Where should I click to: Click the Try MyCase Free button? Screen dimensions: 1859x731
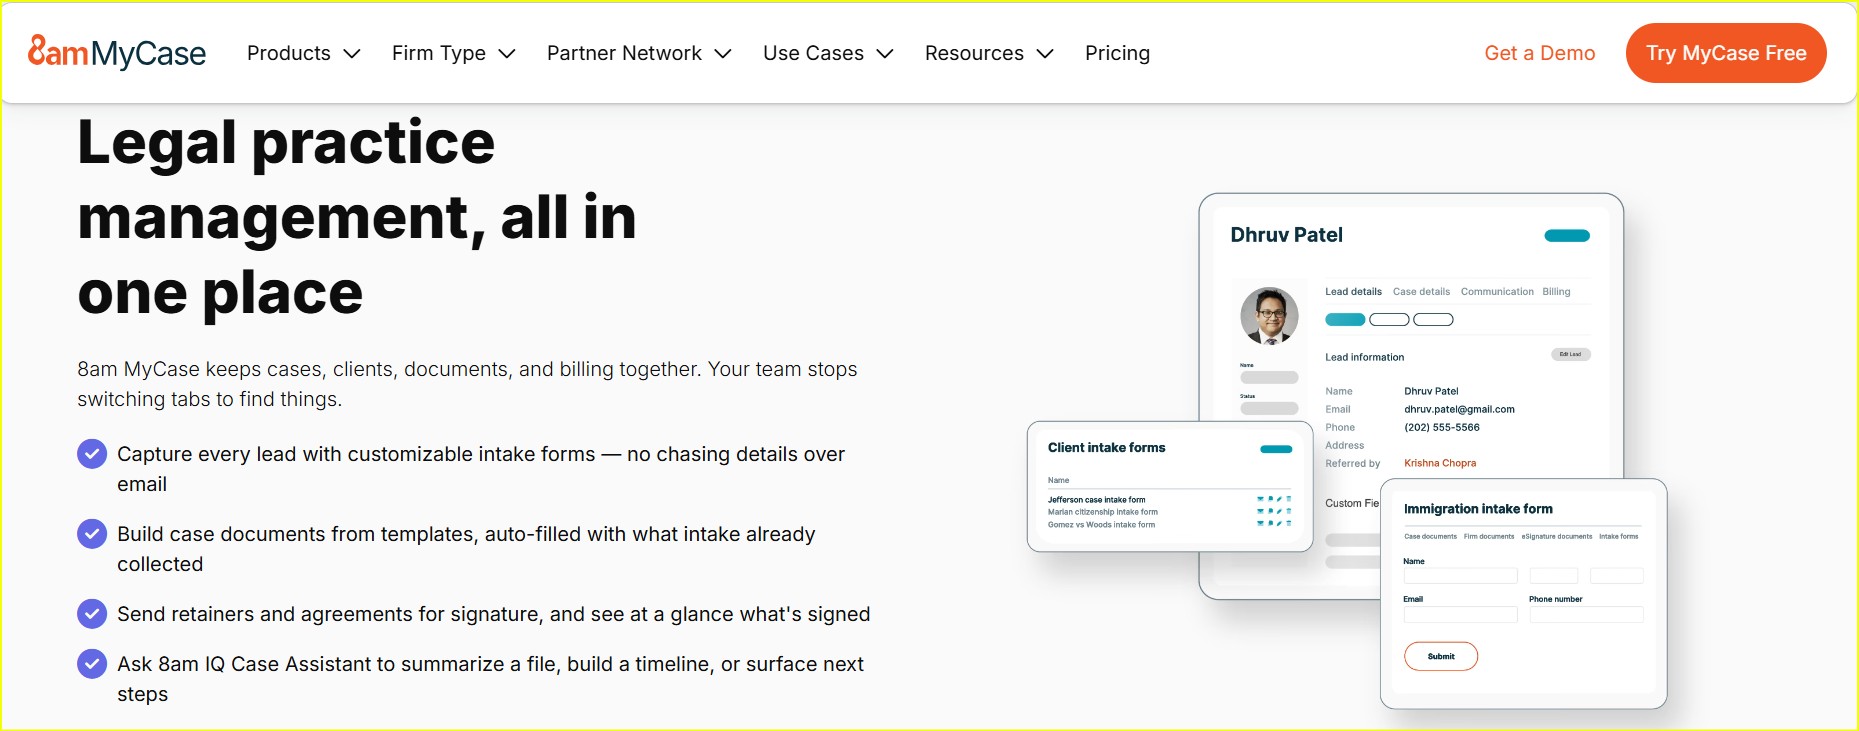[x=1726, y=53]
